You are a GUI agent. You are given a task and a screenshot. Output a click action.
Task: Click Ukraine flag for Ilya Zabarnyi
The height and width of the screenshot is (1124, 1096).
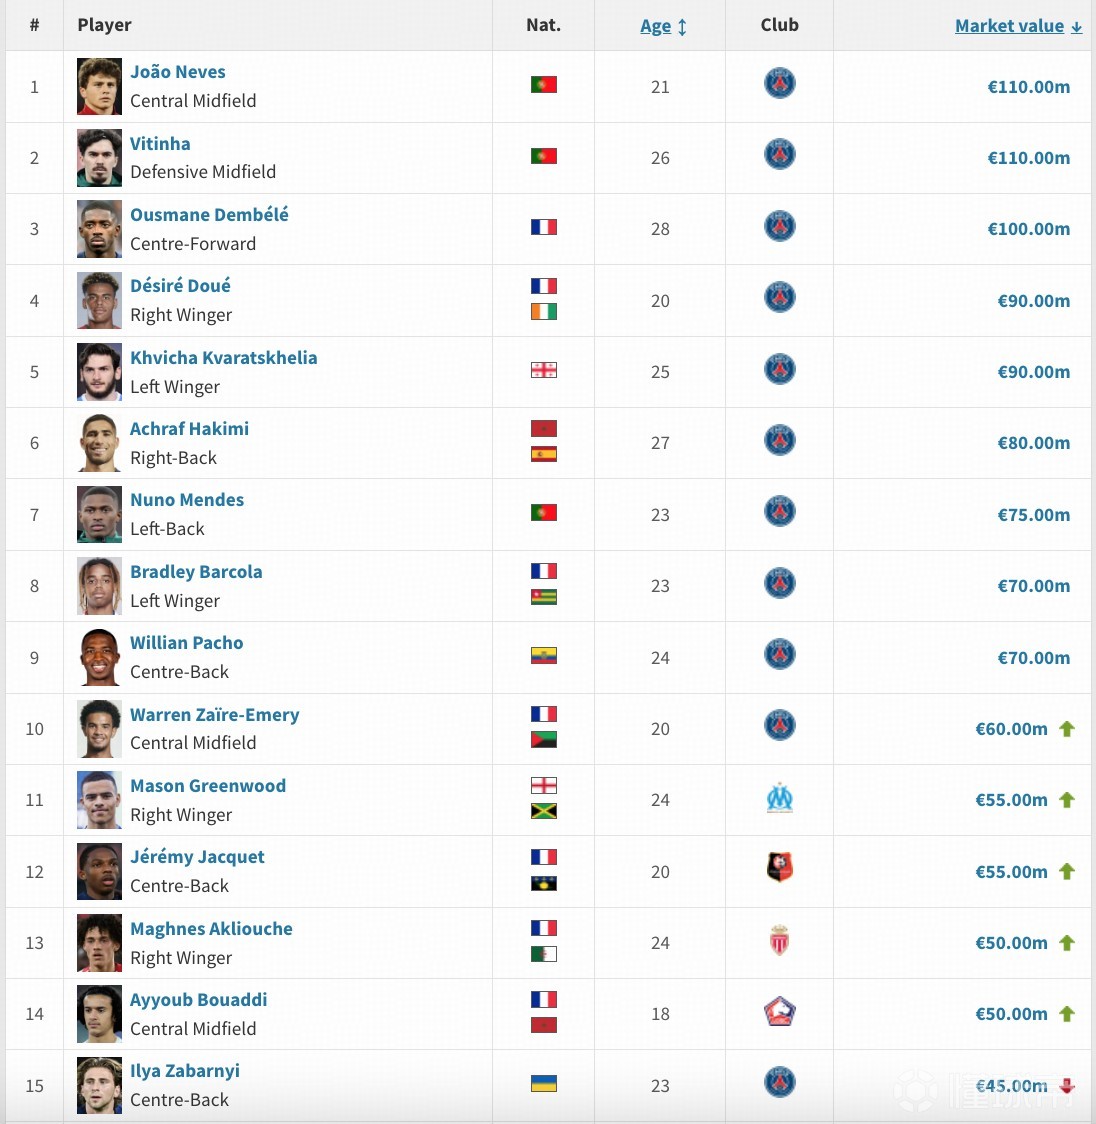coord(543,1083)
